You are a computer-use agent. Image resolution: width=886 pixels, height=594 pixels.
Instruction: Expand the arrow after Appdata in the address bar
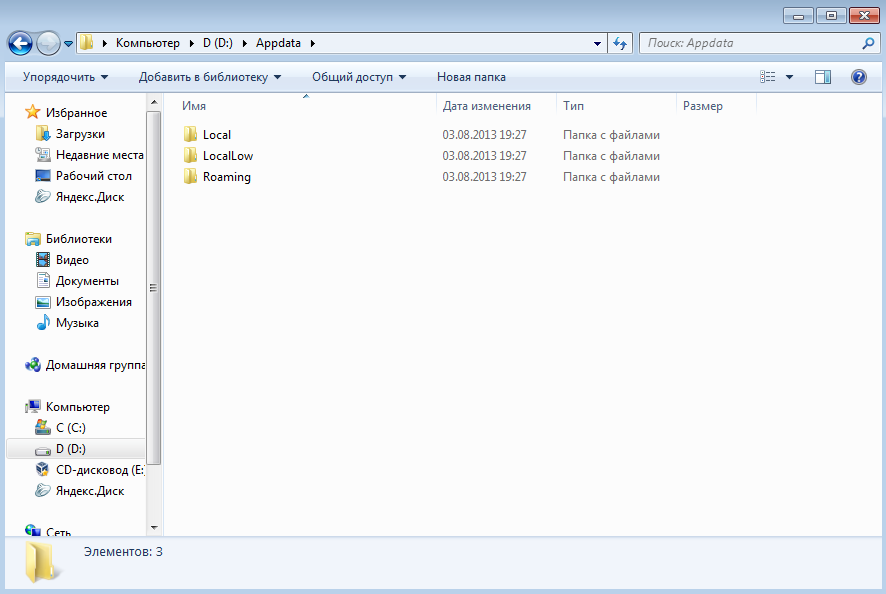[312, 43]
